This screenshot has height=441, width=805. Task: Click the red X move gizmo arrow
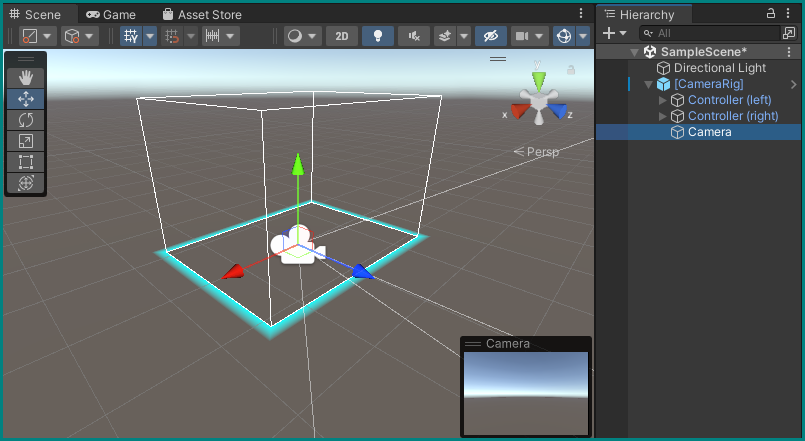(233, 271)
